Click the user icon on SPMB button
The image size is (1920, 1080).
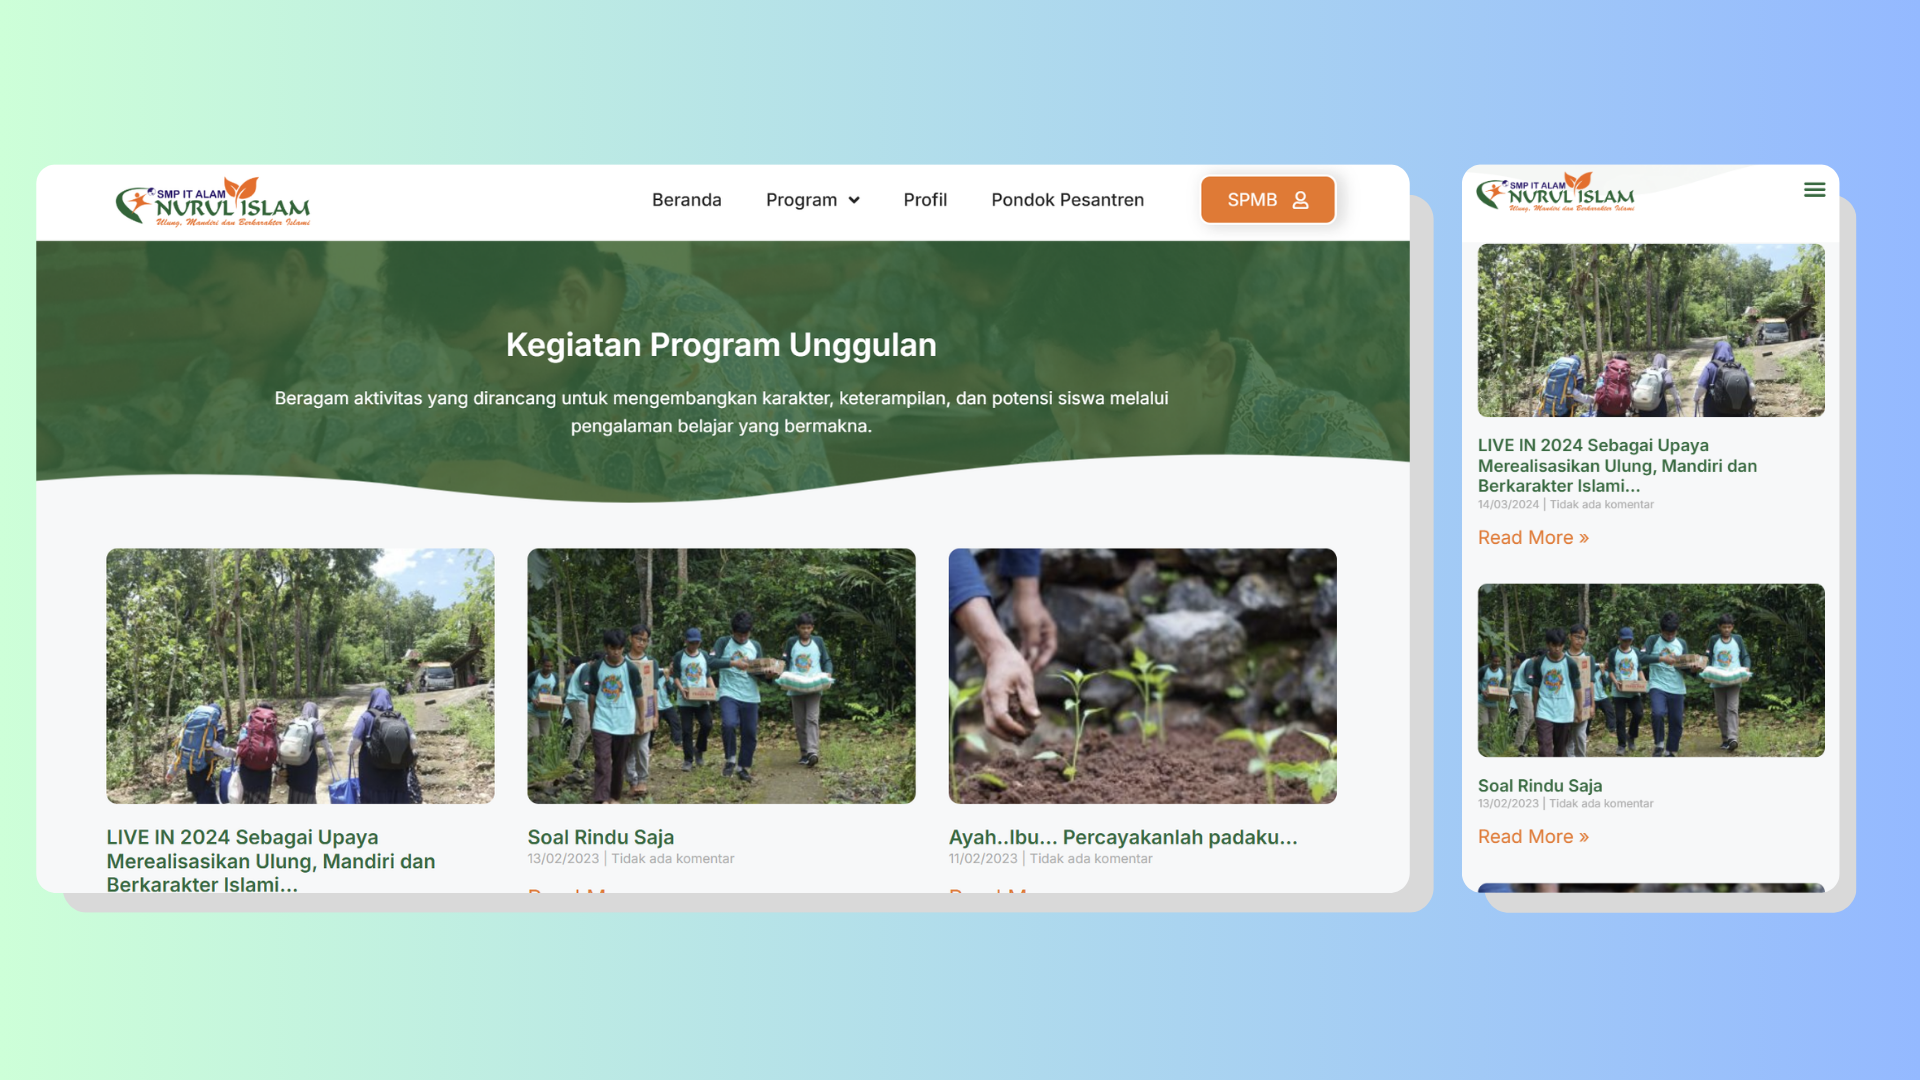point(1300,200)
